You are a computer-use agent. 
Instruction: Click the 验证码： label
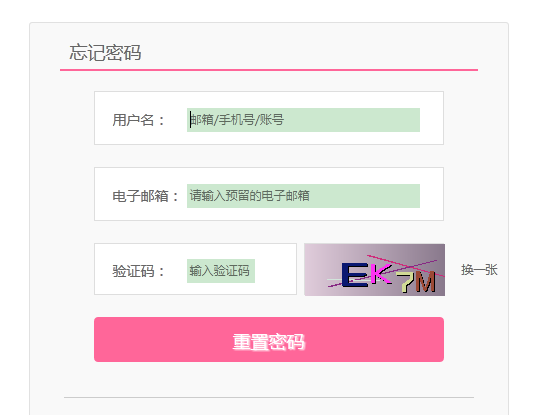pyautogui.click(x=139, y=271)
